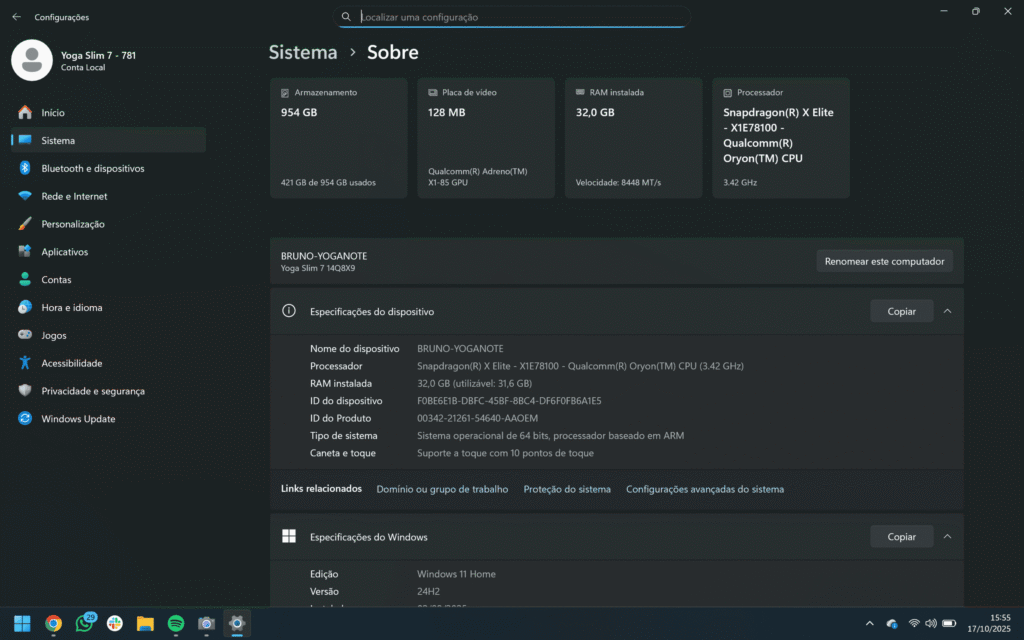Open Contas settings
The width and height of the screenshot is (1024, 640).
pyautogui.click(x=54, y=279)
